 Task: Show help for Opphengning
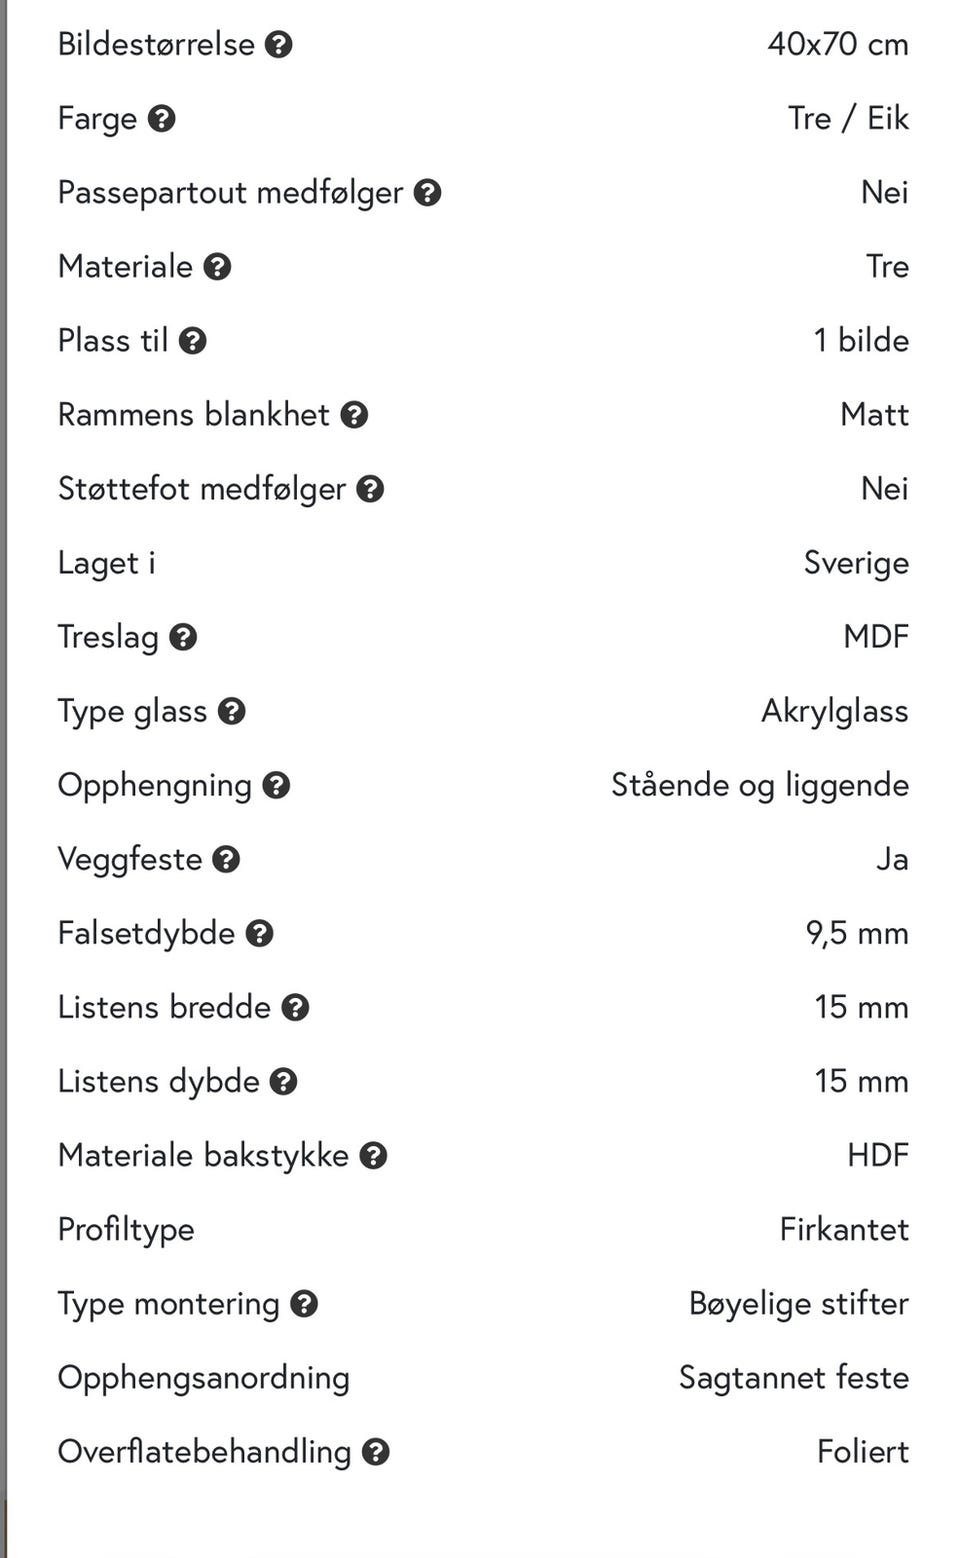coord(276,785)
